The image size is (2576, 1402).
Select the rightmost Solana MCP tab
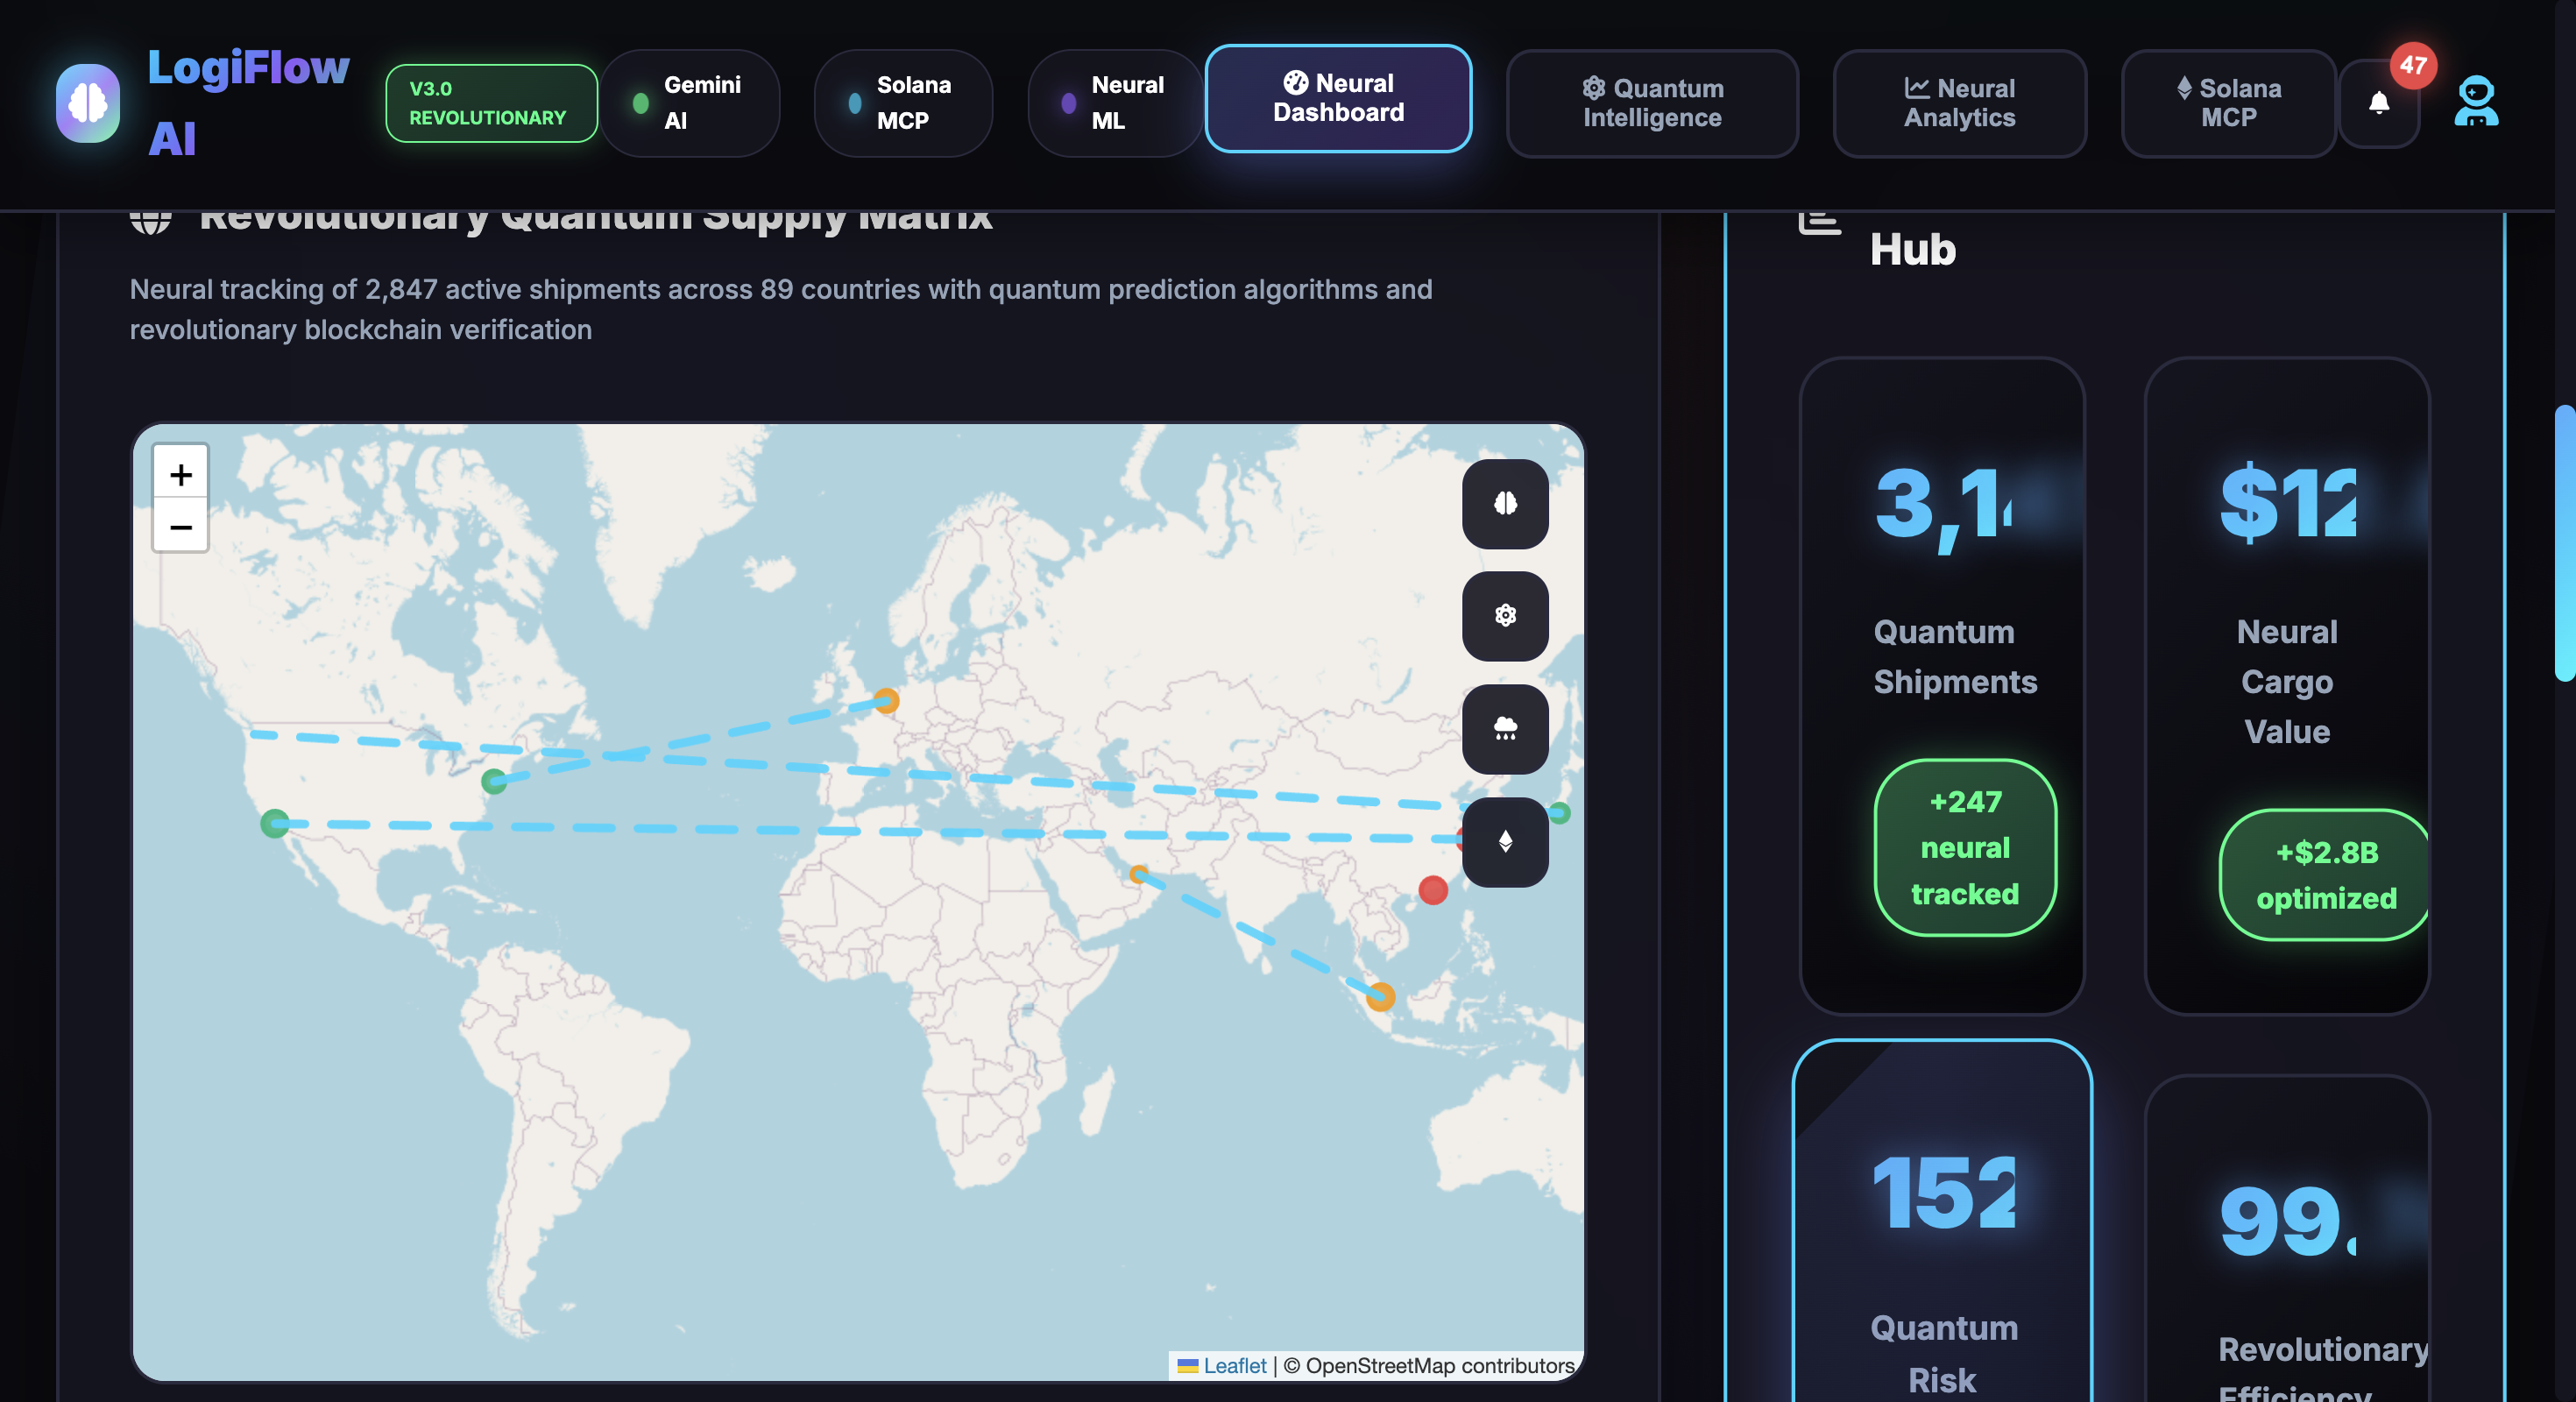pyautogui.click(x=2228, y=103)
